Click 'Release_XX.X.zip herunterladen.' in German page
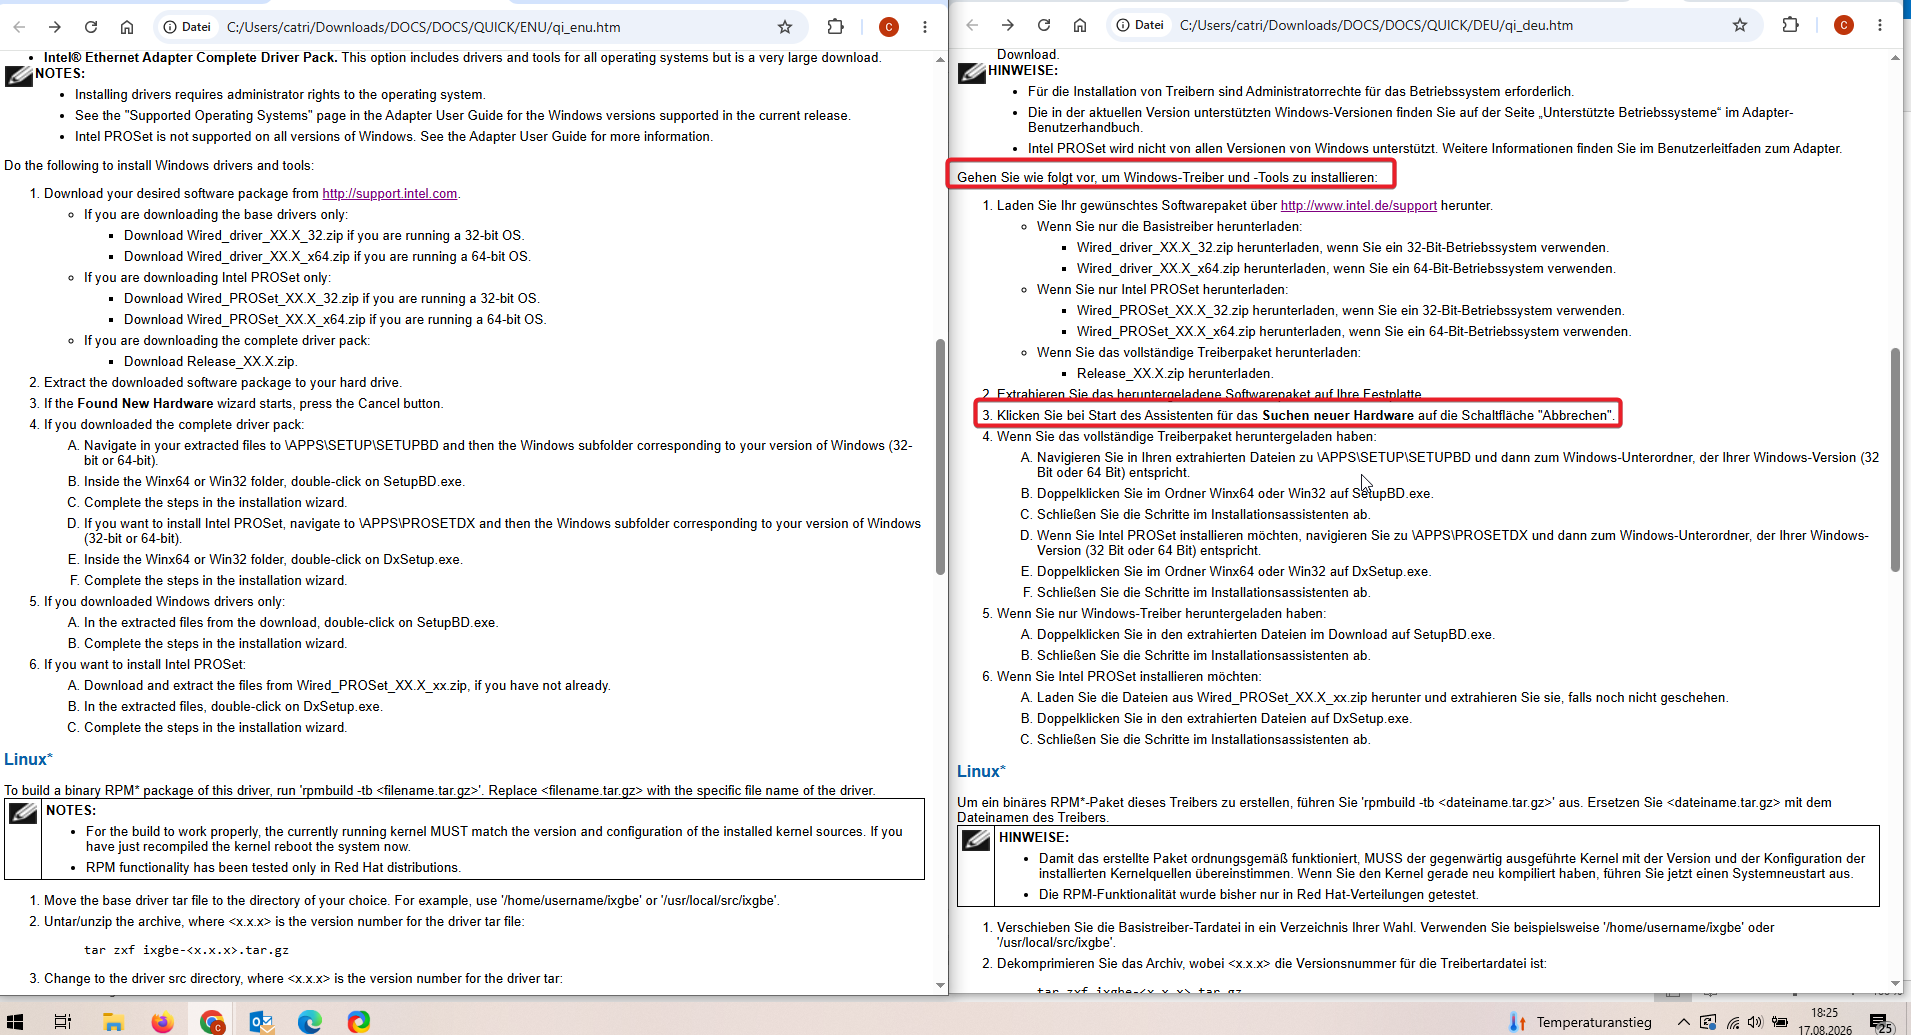This screenshot has height=1035, width=1911. [1175, 373]
